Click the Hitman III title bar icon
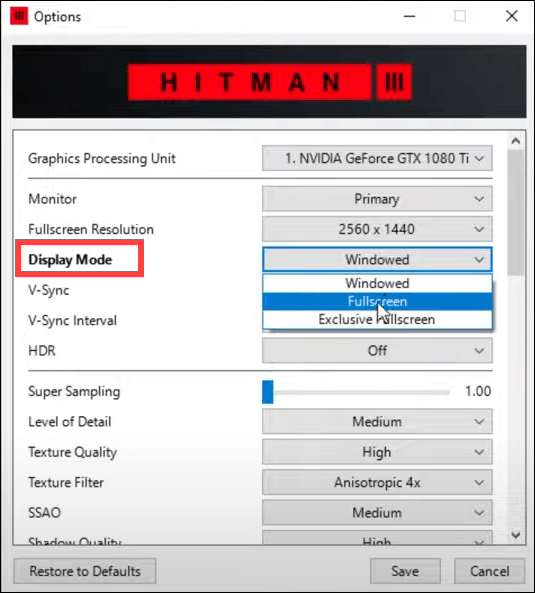Image resolution: width=535 pixels, height=593 pixels. (x=19, y=16)
